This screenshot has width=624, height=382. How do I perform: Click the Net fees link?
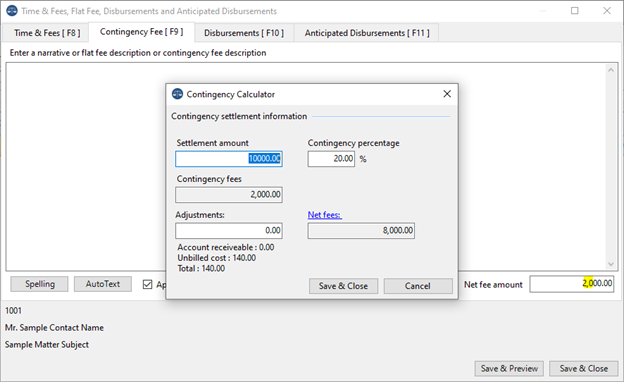click(x=324, y=215)
